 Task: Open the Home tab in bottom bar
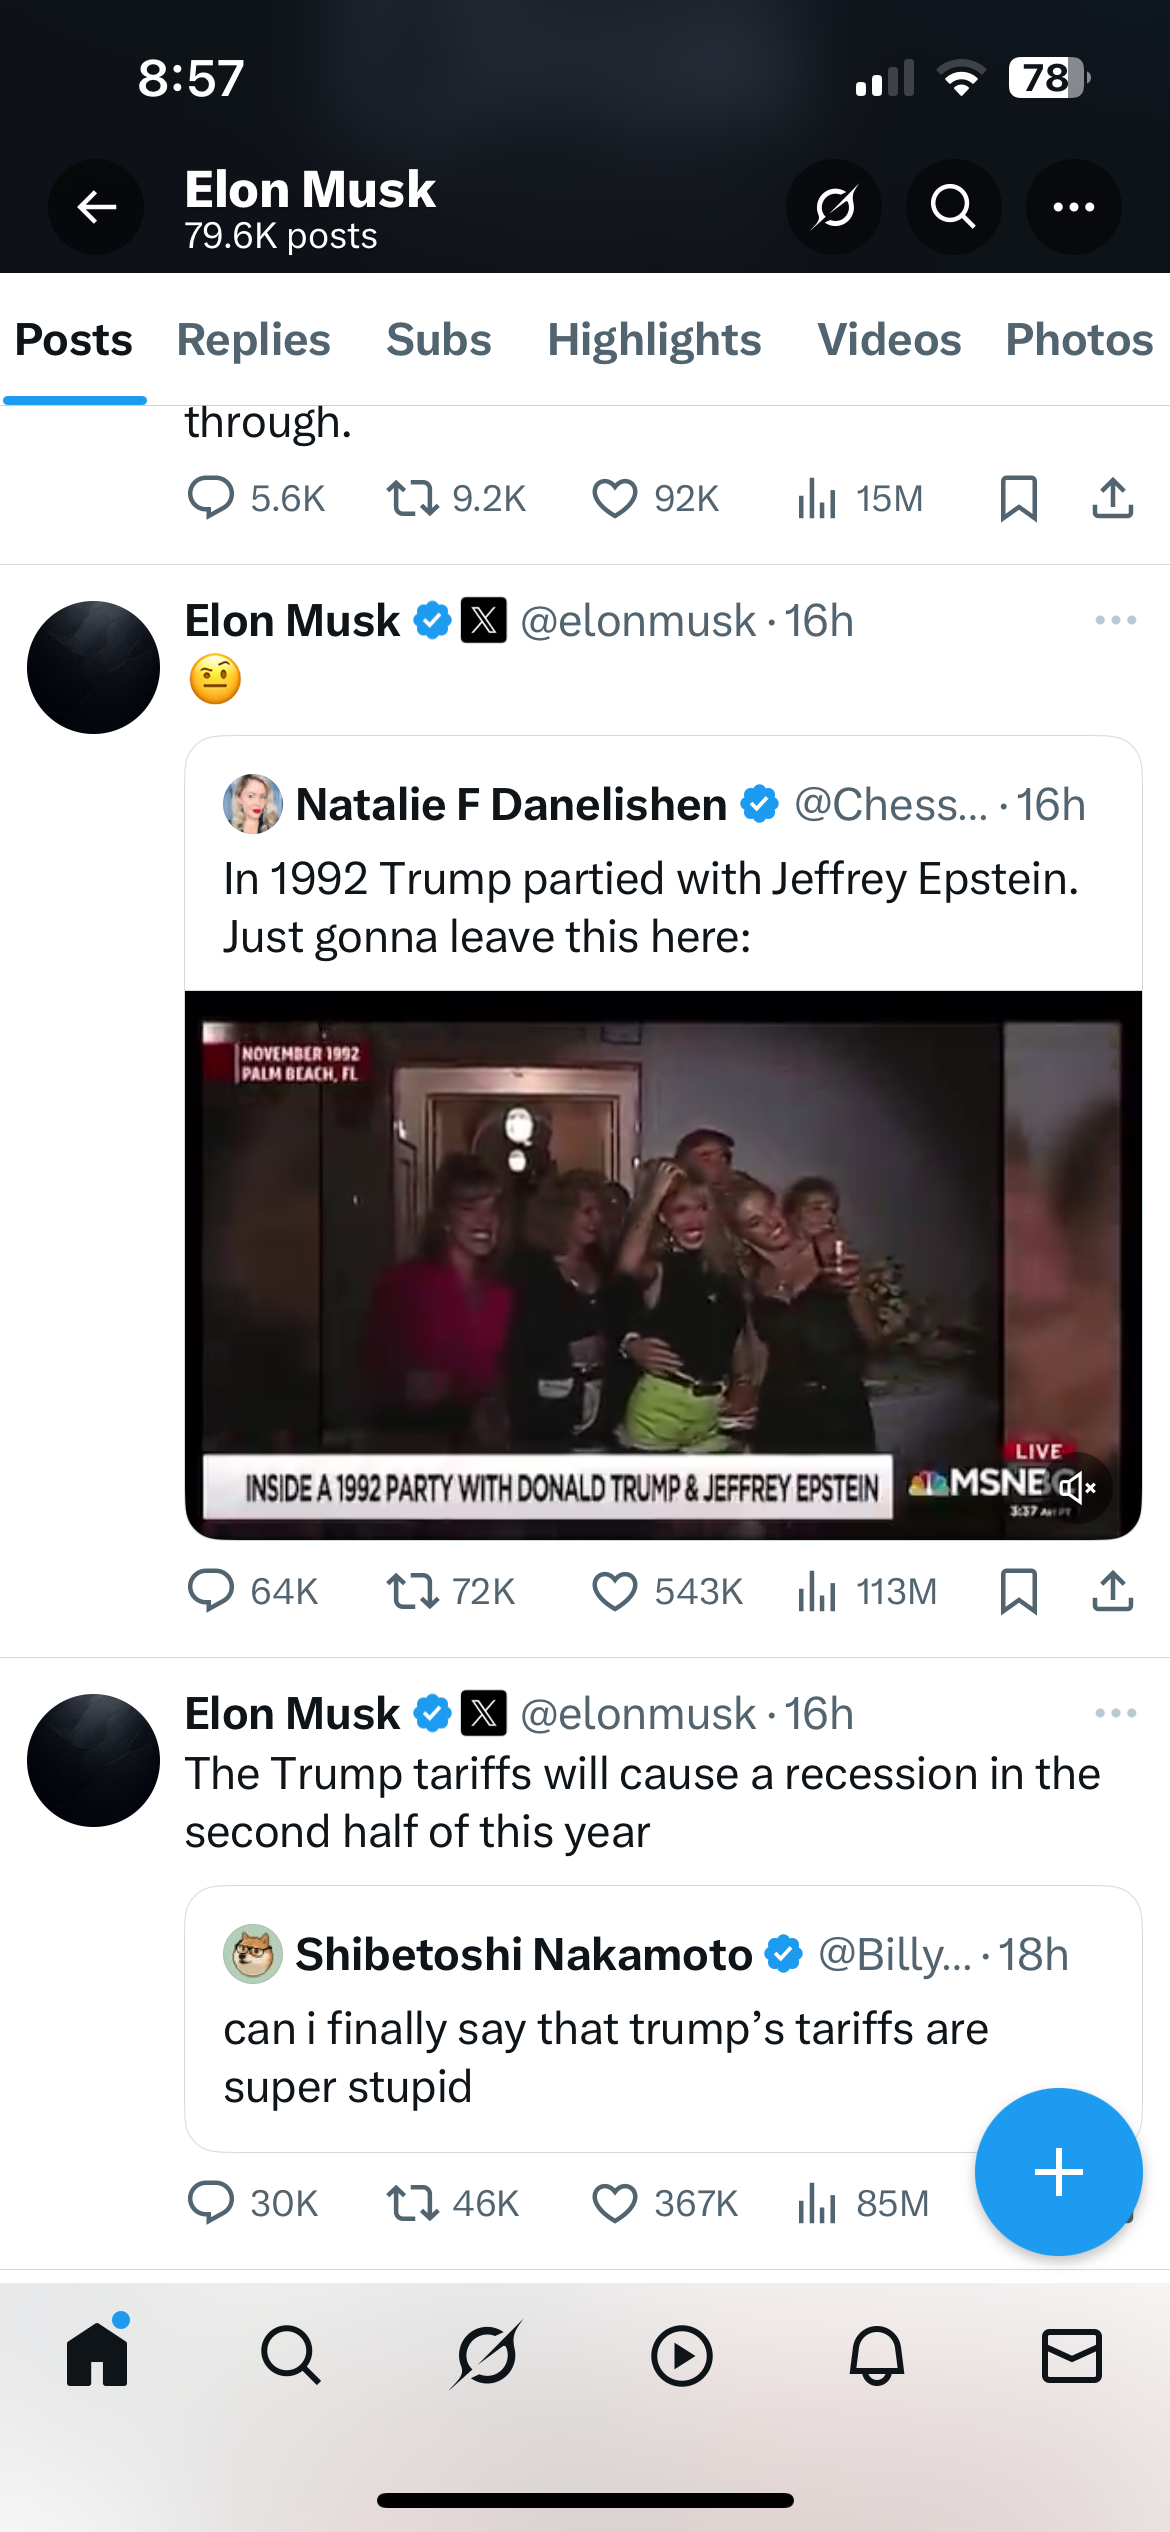[97, 2356]
